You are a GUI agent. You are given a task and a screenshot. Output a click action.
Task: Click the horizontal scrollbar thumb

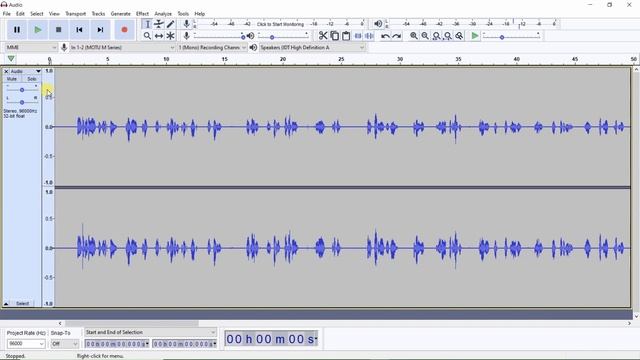pos(131,323)
